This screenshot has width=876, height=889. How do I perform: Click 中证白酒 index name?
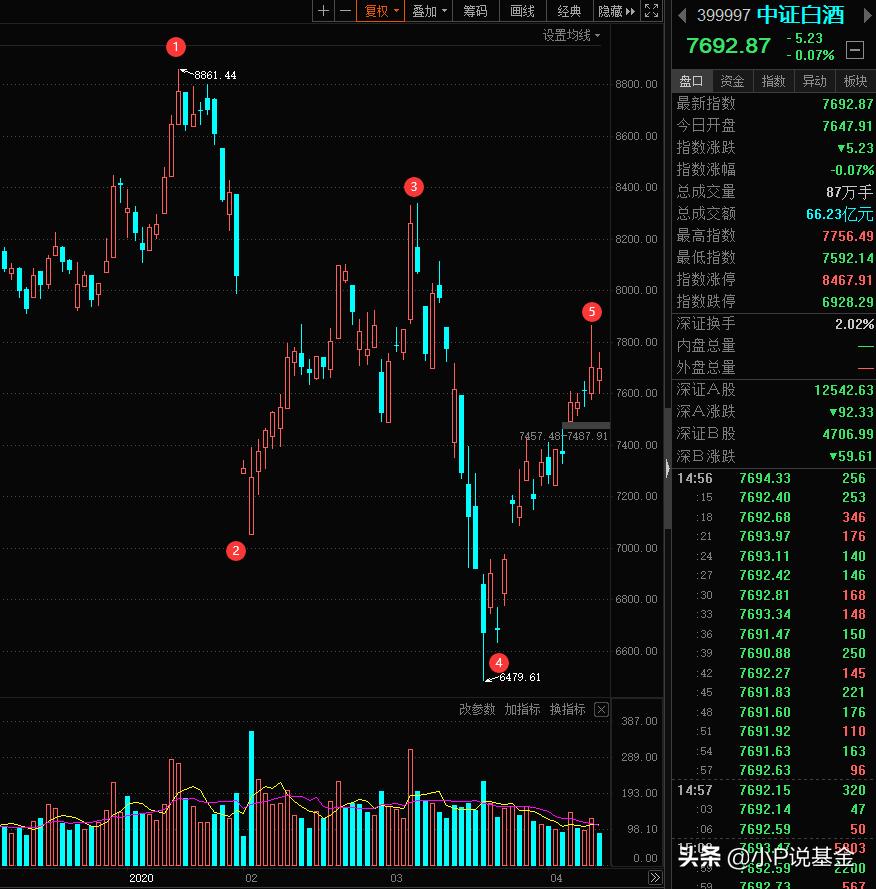pyautogui.click(x=800, y=15)
